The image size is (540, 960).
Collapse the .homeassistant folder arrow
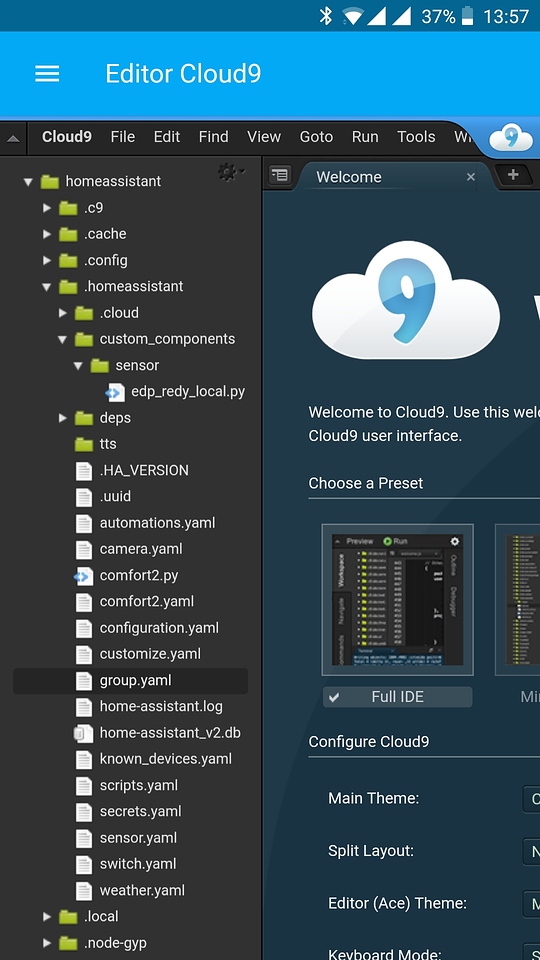click(x=47, y=287)
